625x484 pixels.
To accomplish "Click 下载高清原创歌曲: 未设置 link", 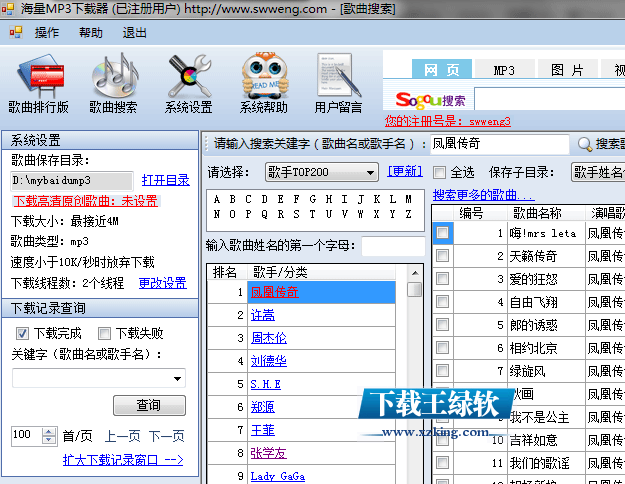I will coord(86,201).
